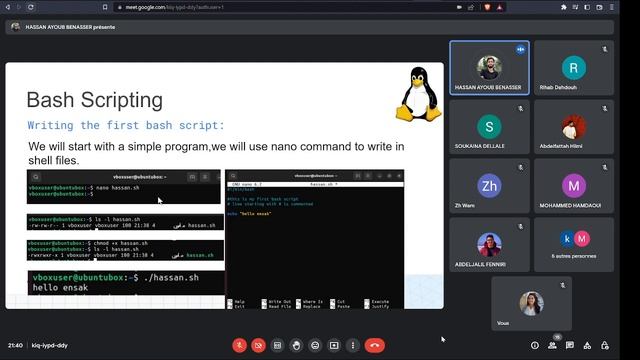Click the mic status icon on SOUKAINA DELLALE's tile
The height and width of the screenshot is (360, 640).
point(520,109)
